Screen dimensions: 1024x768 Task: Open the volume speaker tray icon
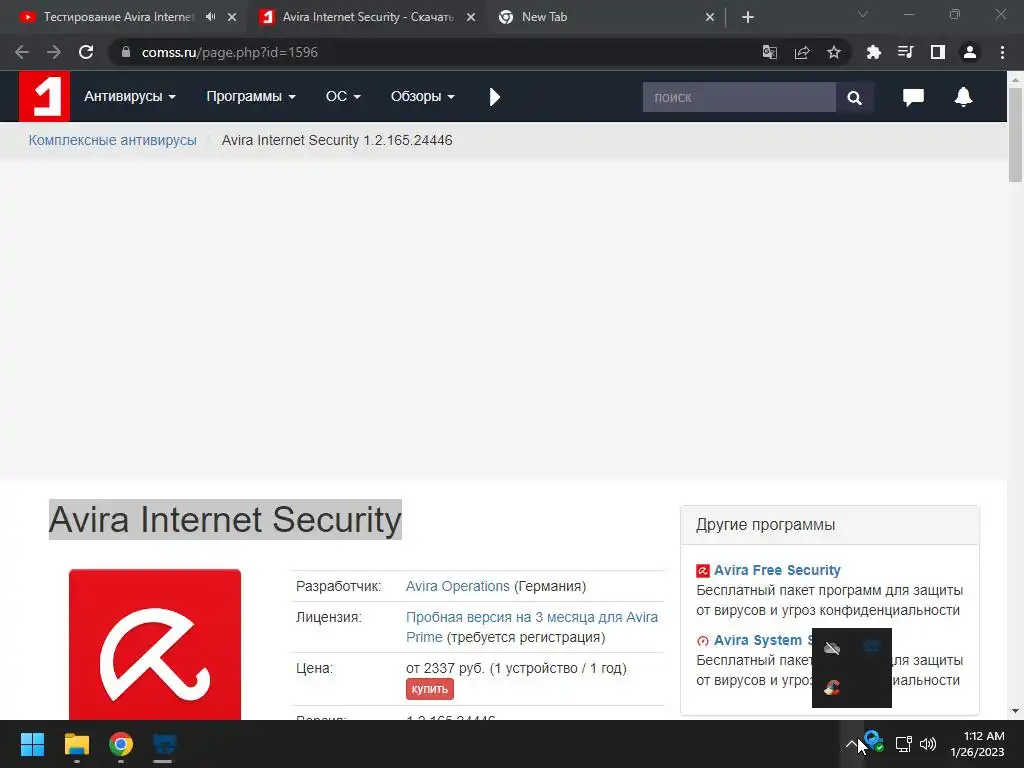coord(928,744)
